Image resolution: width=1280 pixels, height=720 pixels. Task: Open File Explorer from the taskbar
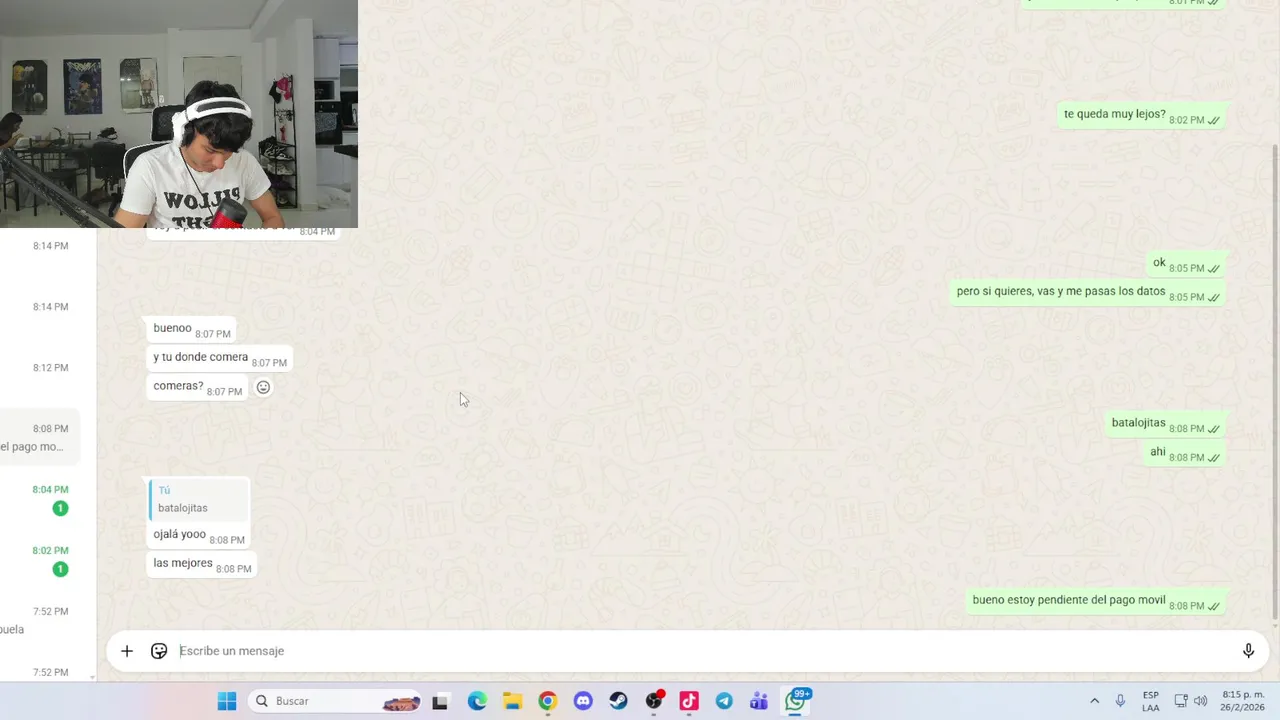512,701
